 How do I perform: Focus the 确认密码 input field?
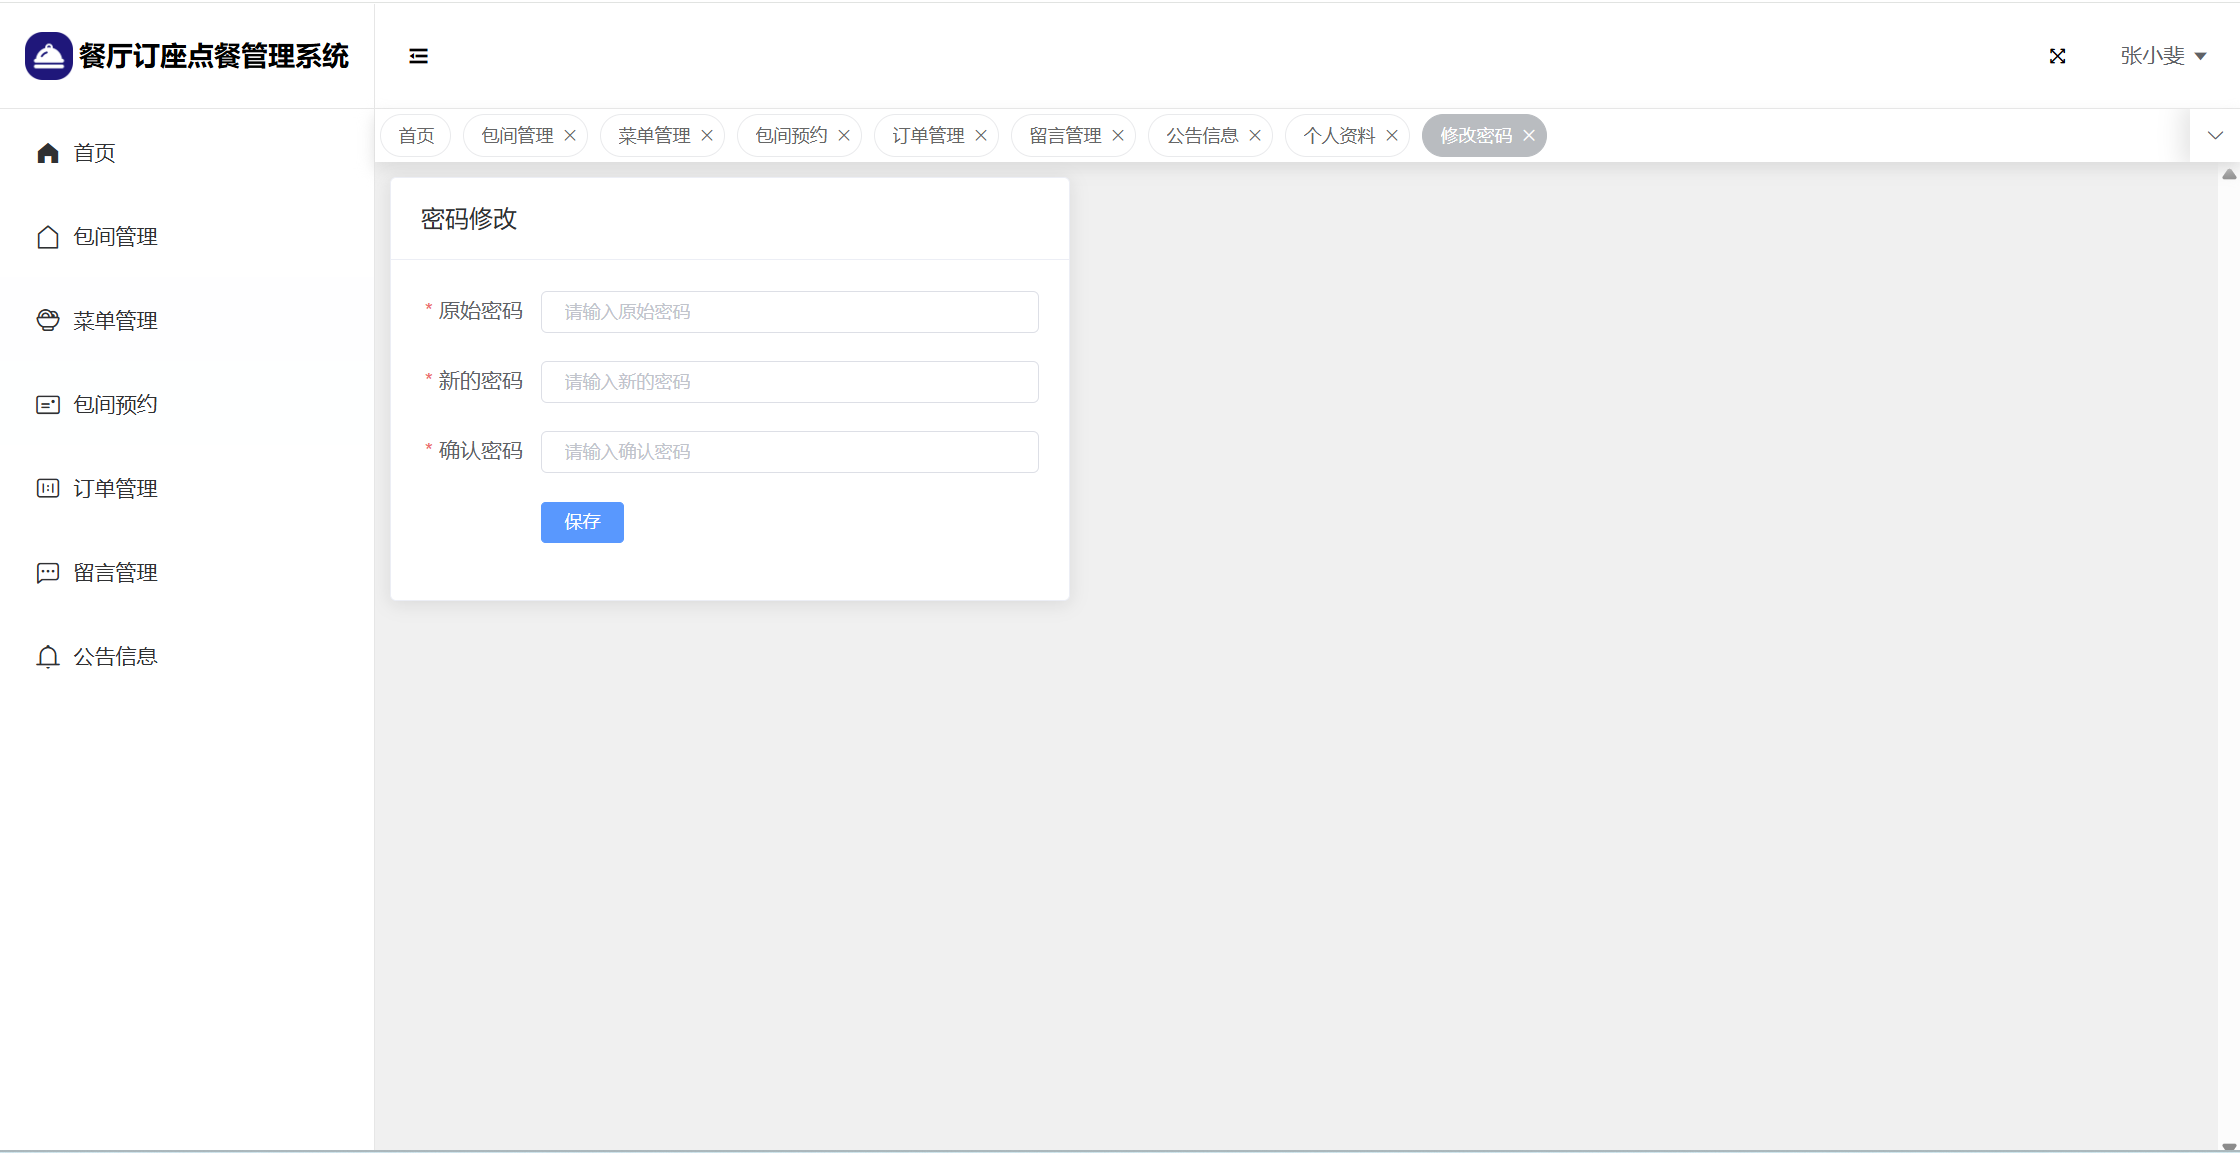click(x=789, y=452)
